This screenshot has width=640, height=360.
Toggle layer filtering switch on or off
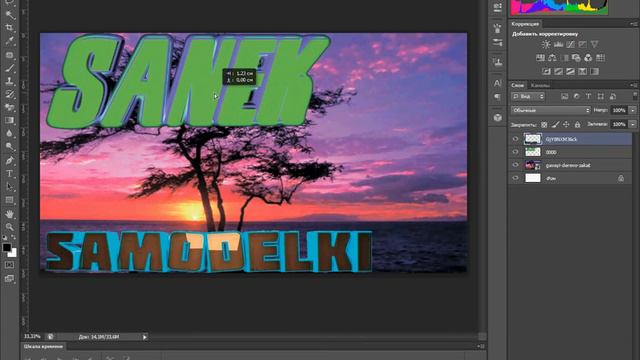[635, 96]
